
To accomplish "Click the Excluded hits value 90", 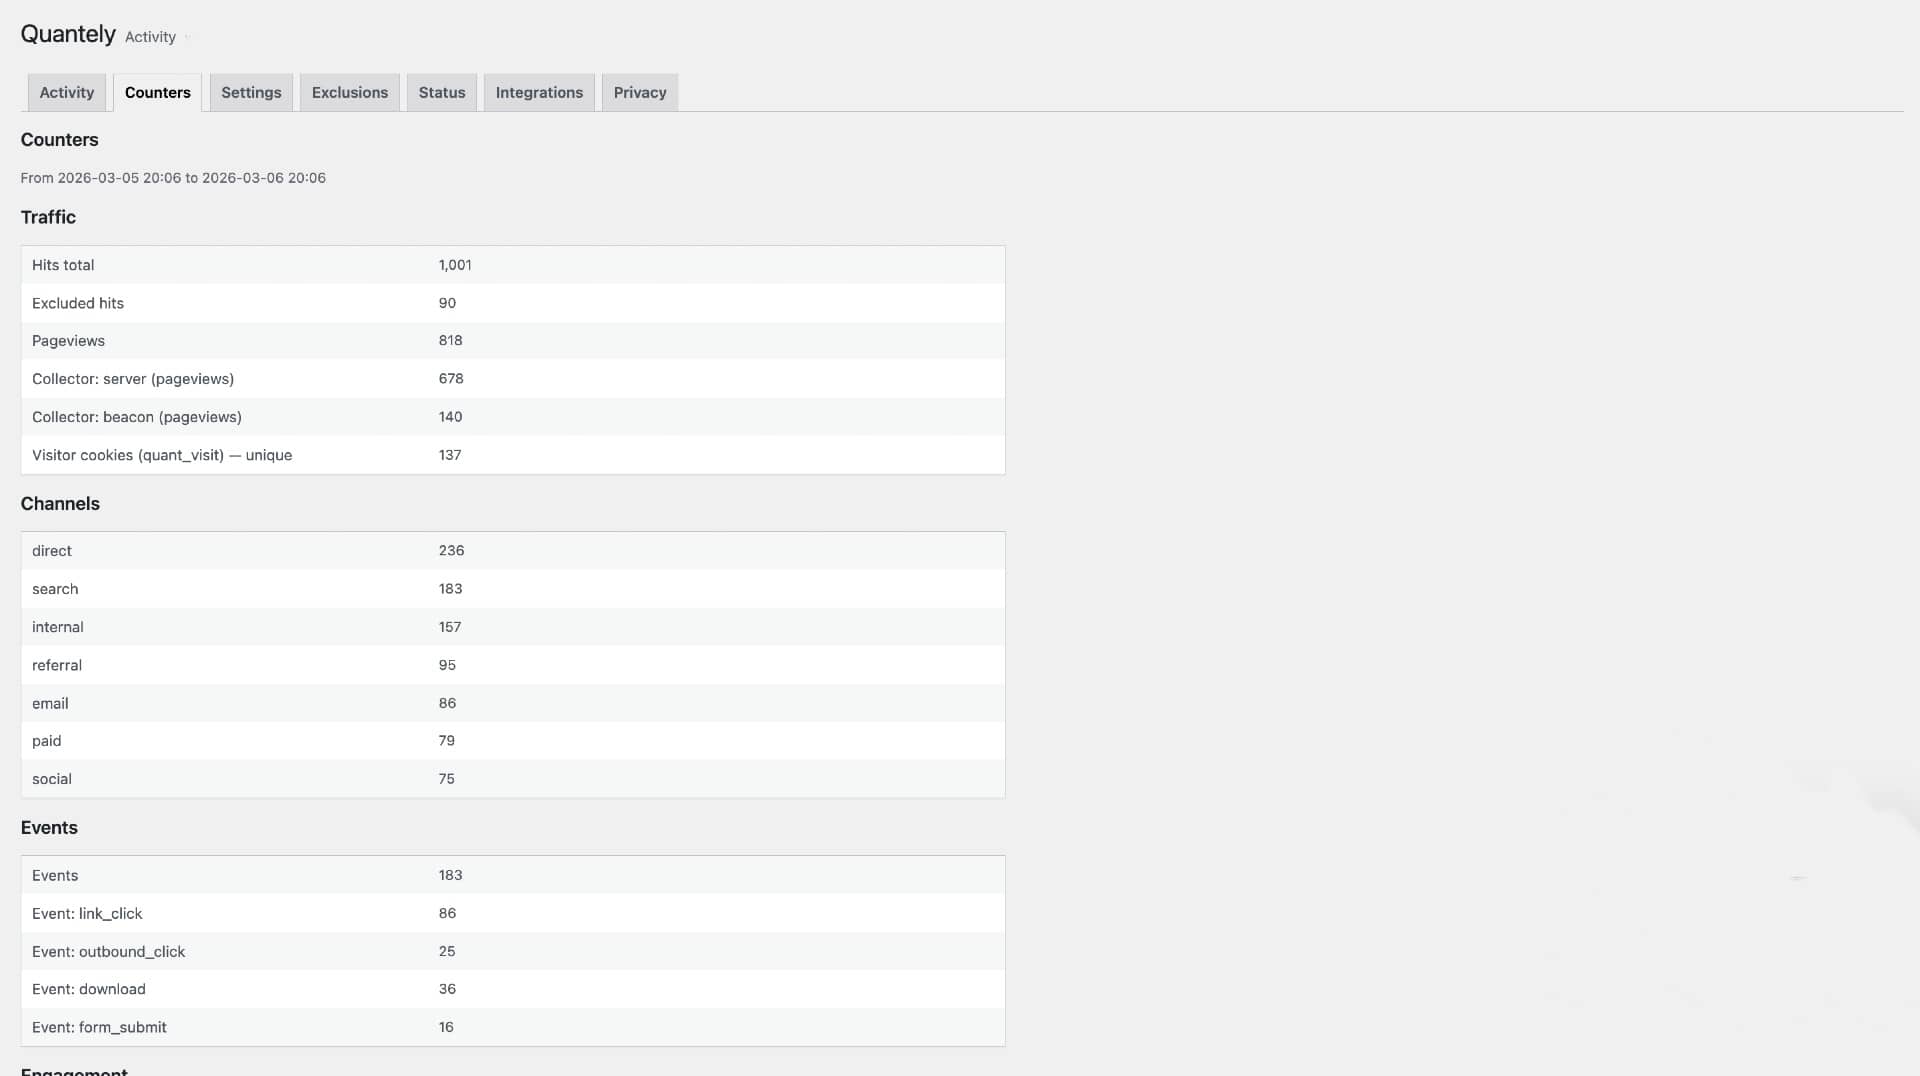I will 447,303.
